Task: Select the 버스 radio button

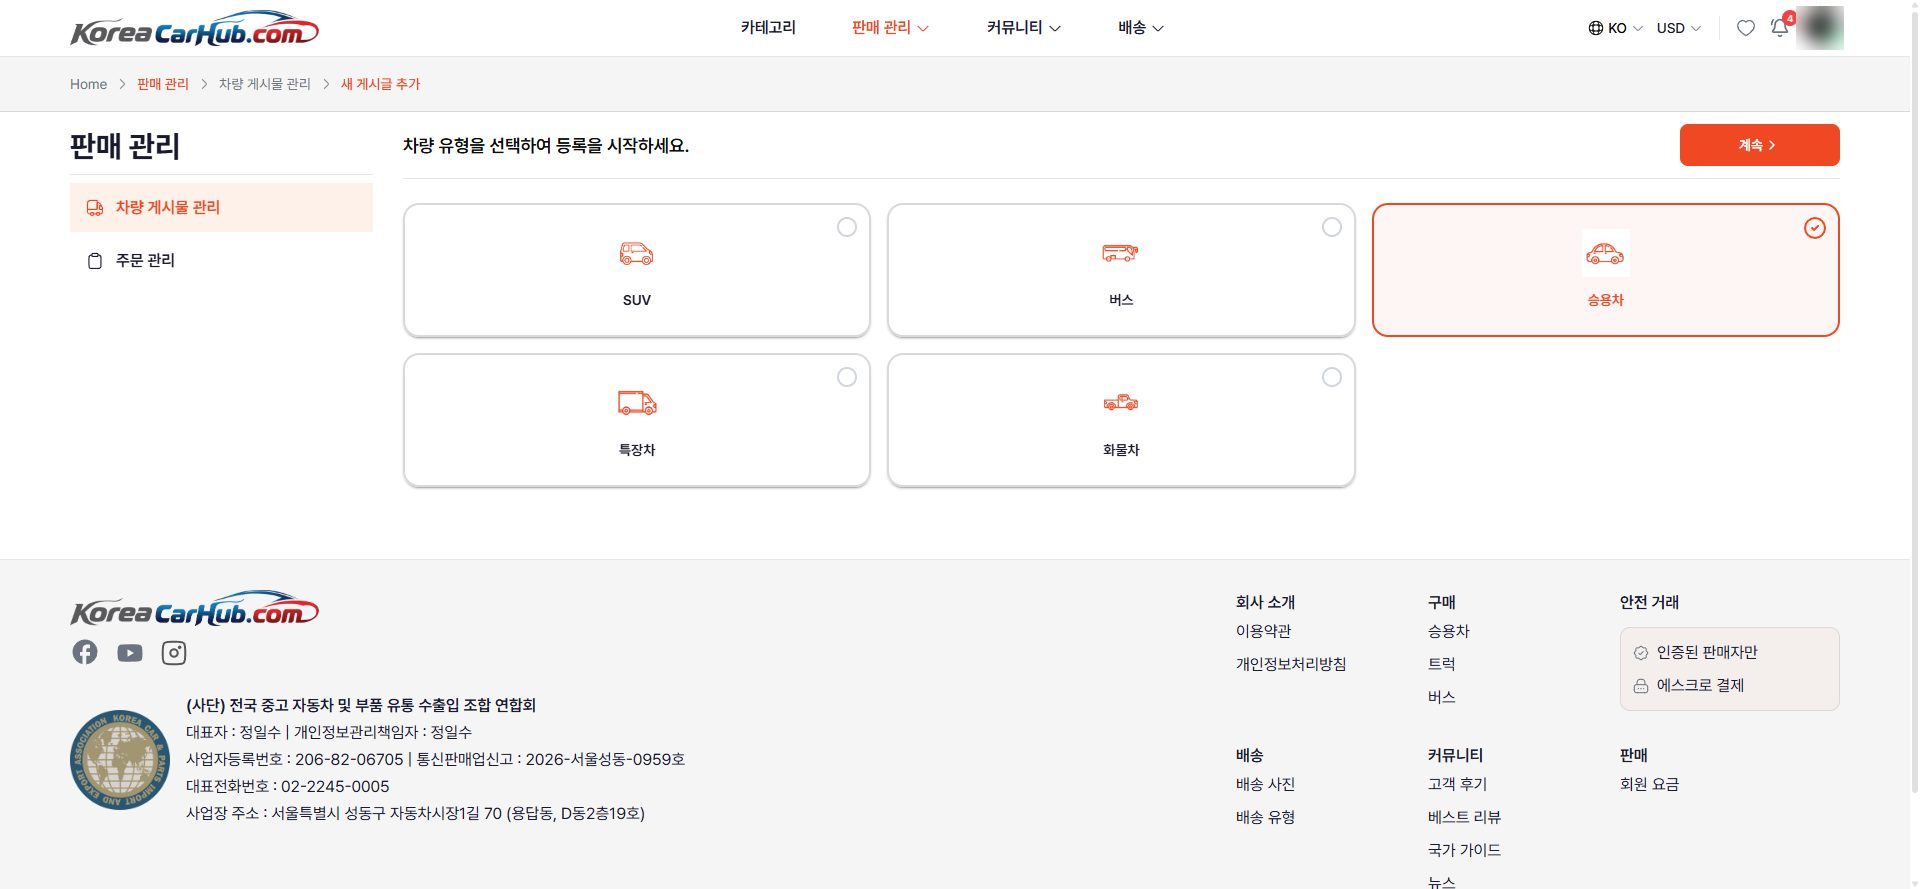Action: 1332,227
